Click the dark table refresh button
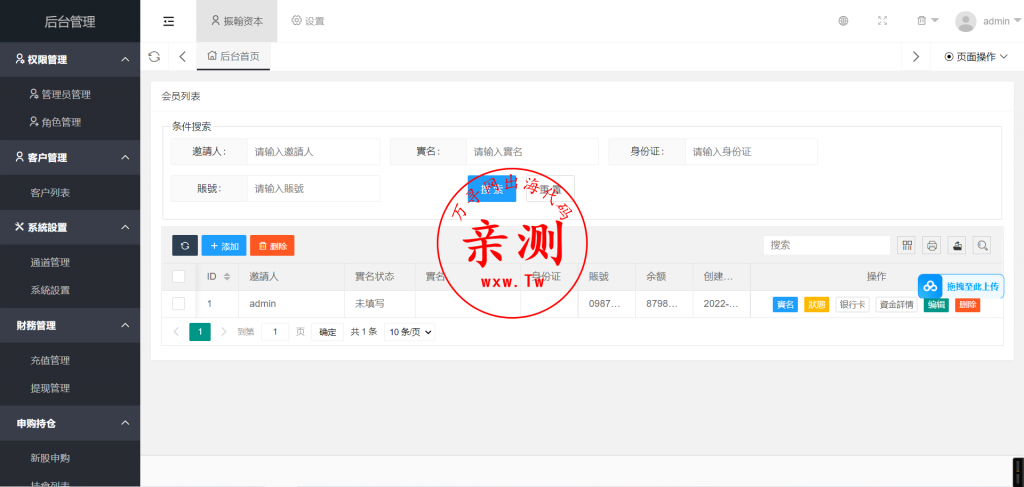 pos(185,245)
